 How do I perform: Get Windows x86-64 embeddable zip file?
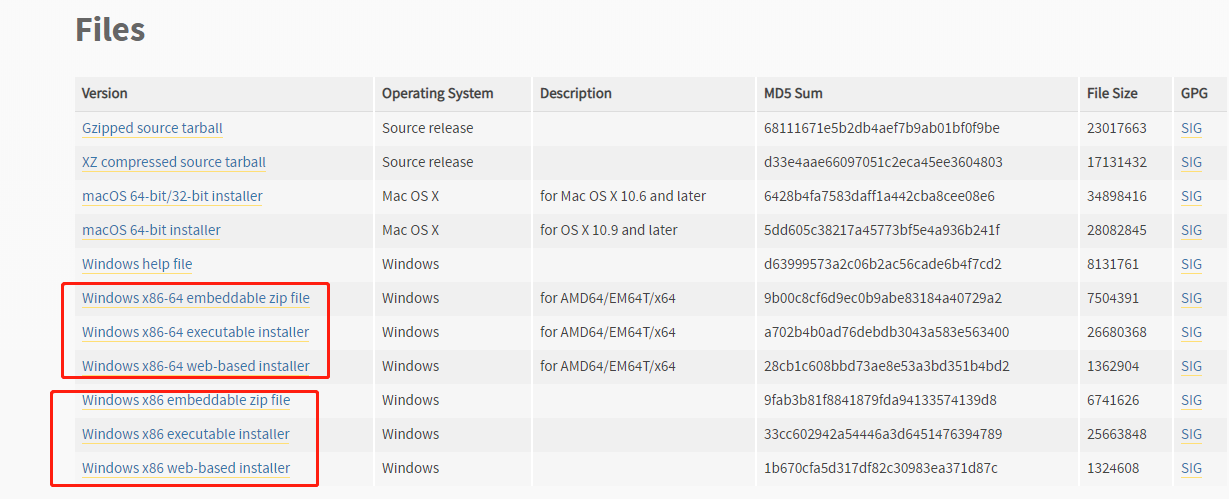tap(196, 298)
